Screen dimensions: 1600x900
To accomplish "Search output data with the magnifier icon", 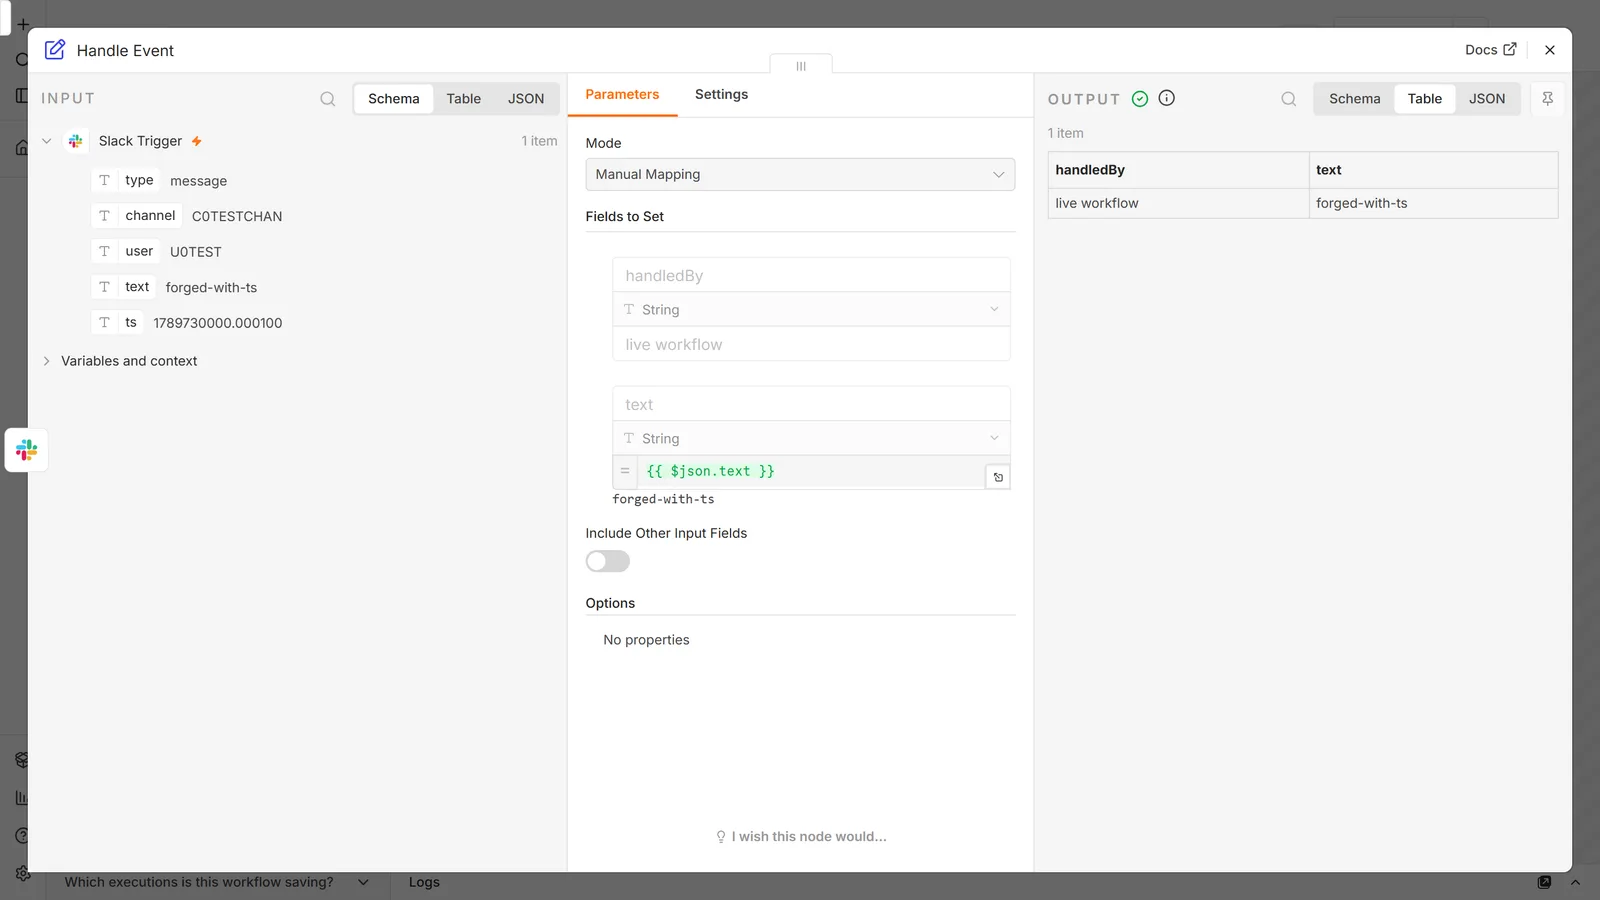I will coord(1288,99).
